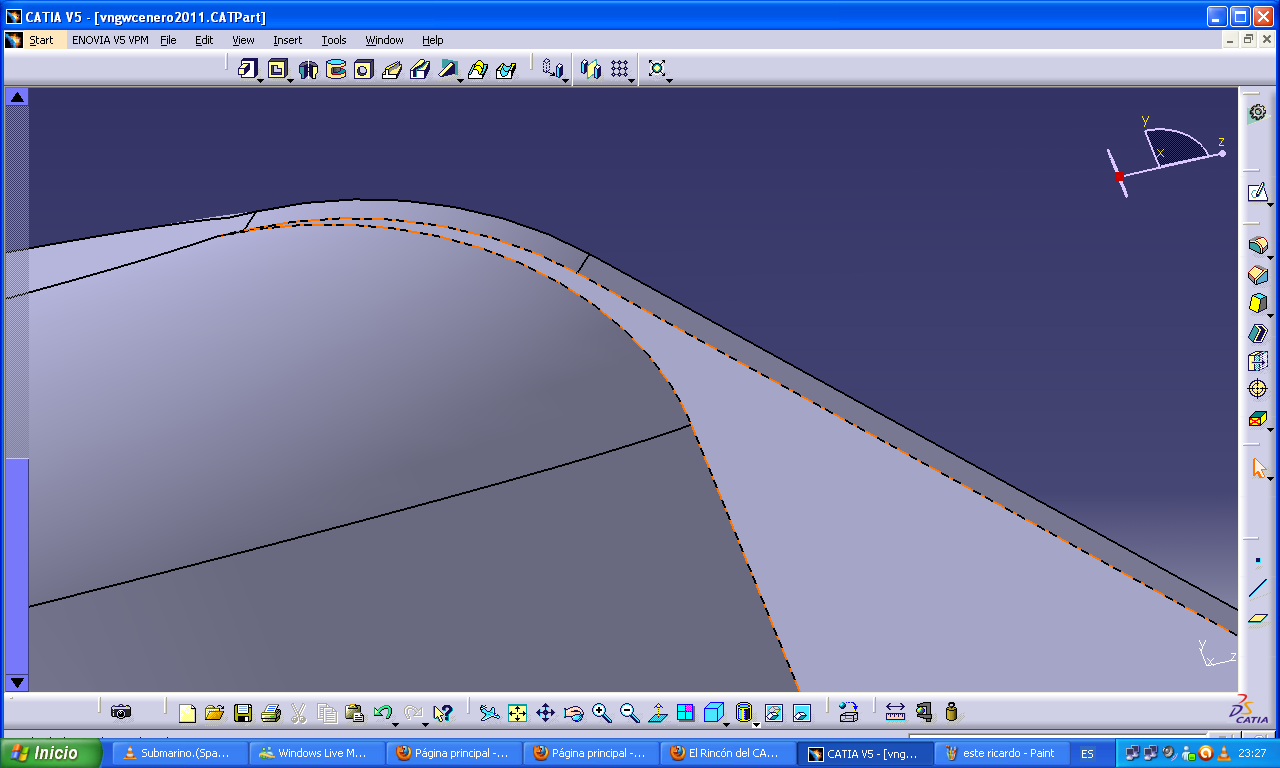Select the Pocket tool
This screenshot has height=768, width=1280.
pos(277,69)
